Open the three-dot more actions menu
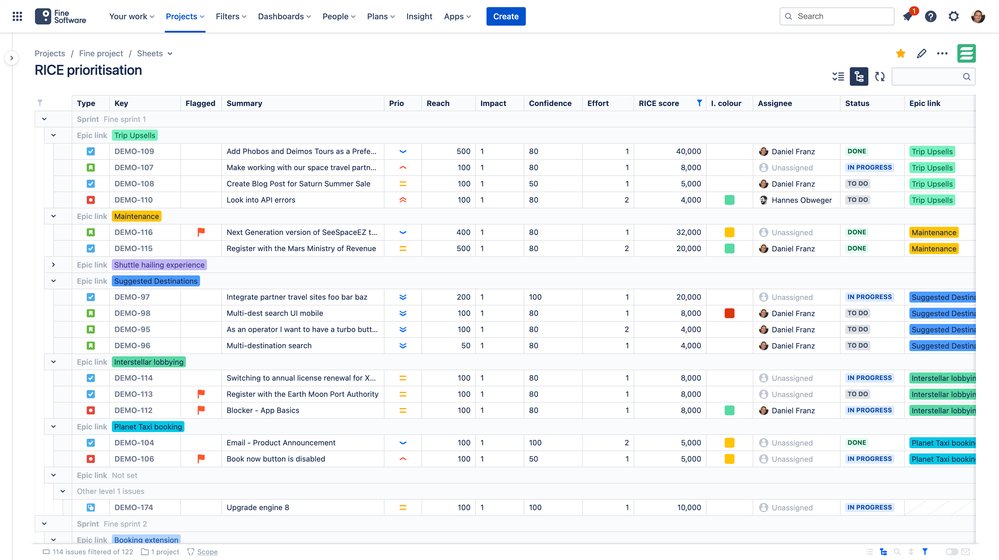Image resolution: width=999 pixels, height=560 pixels. (942, 54)
